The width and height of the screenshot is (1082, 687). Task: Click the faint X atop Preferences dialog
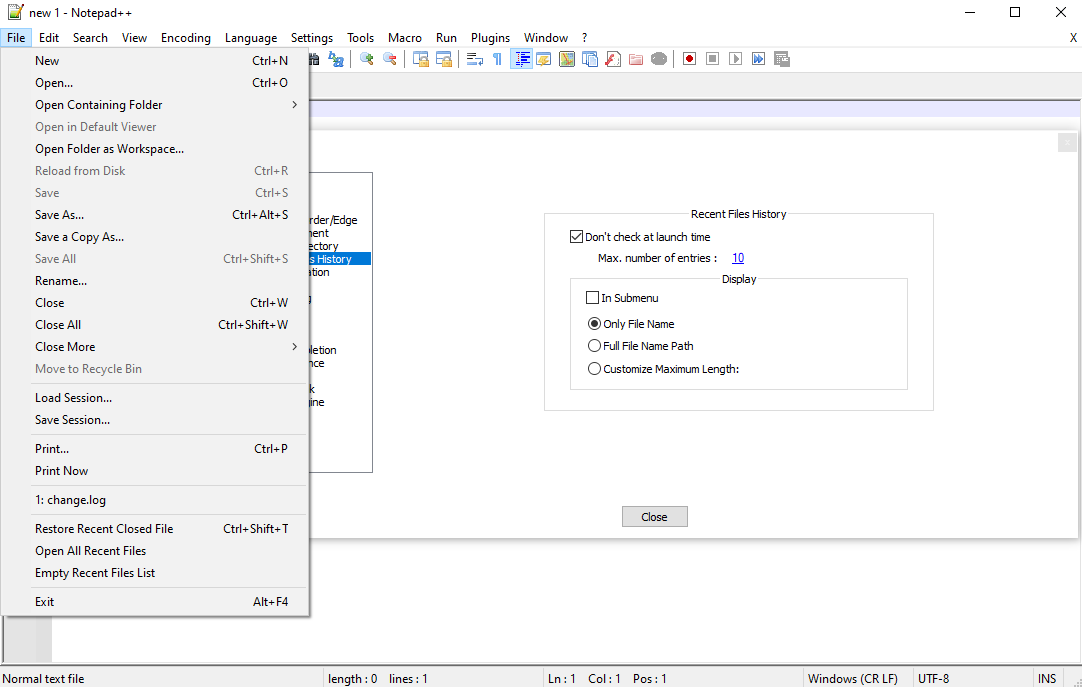click(x=1067, y=143)
